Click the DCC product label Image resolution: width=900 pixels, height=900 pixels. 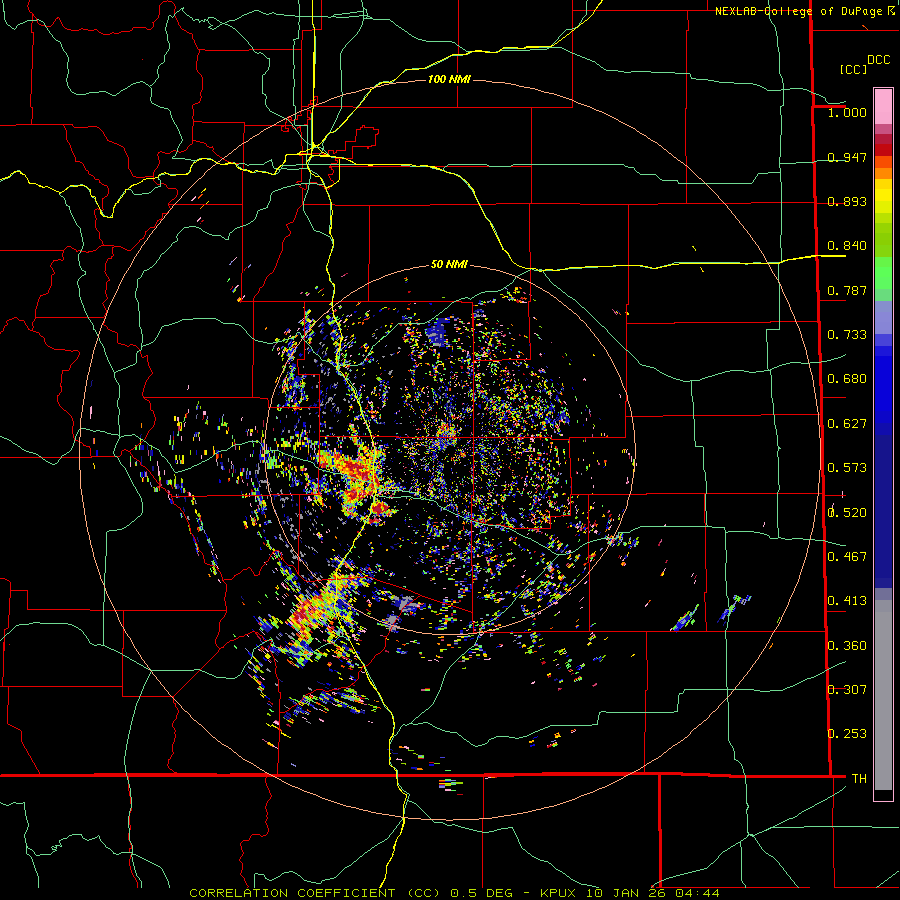(x=878, y=60)
